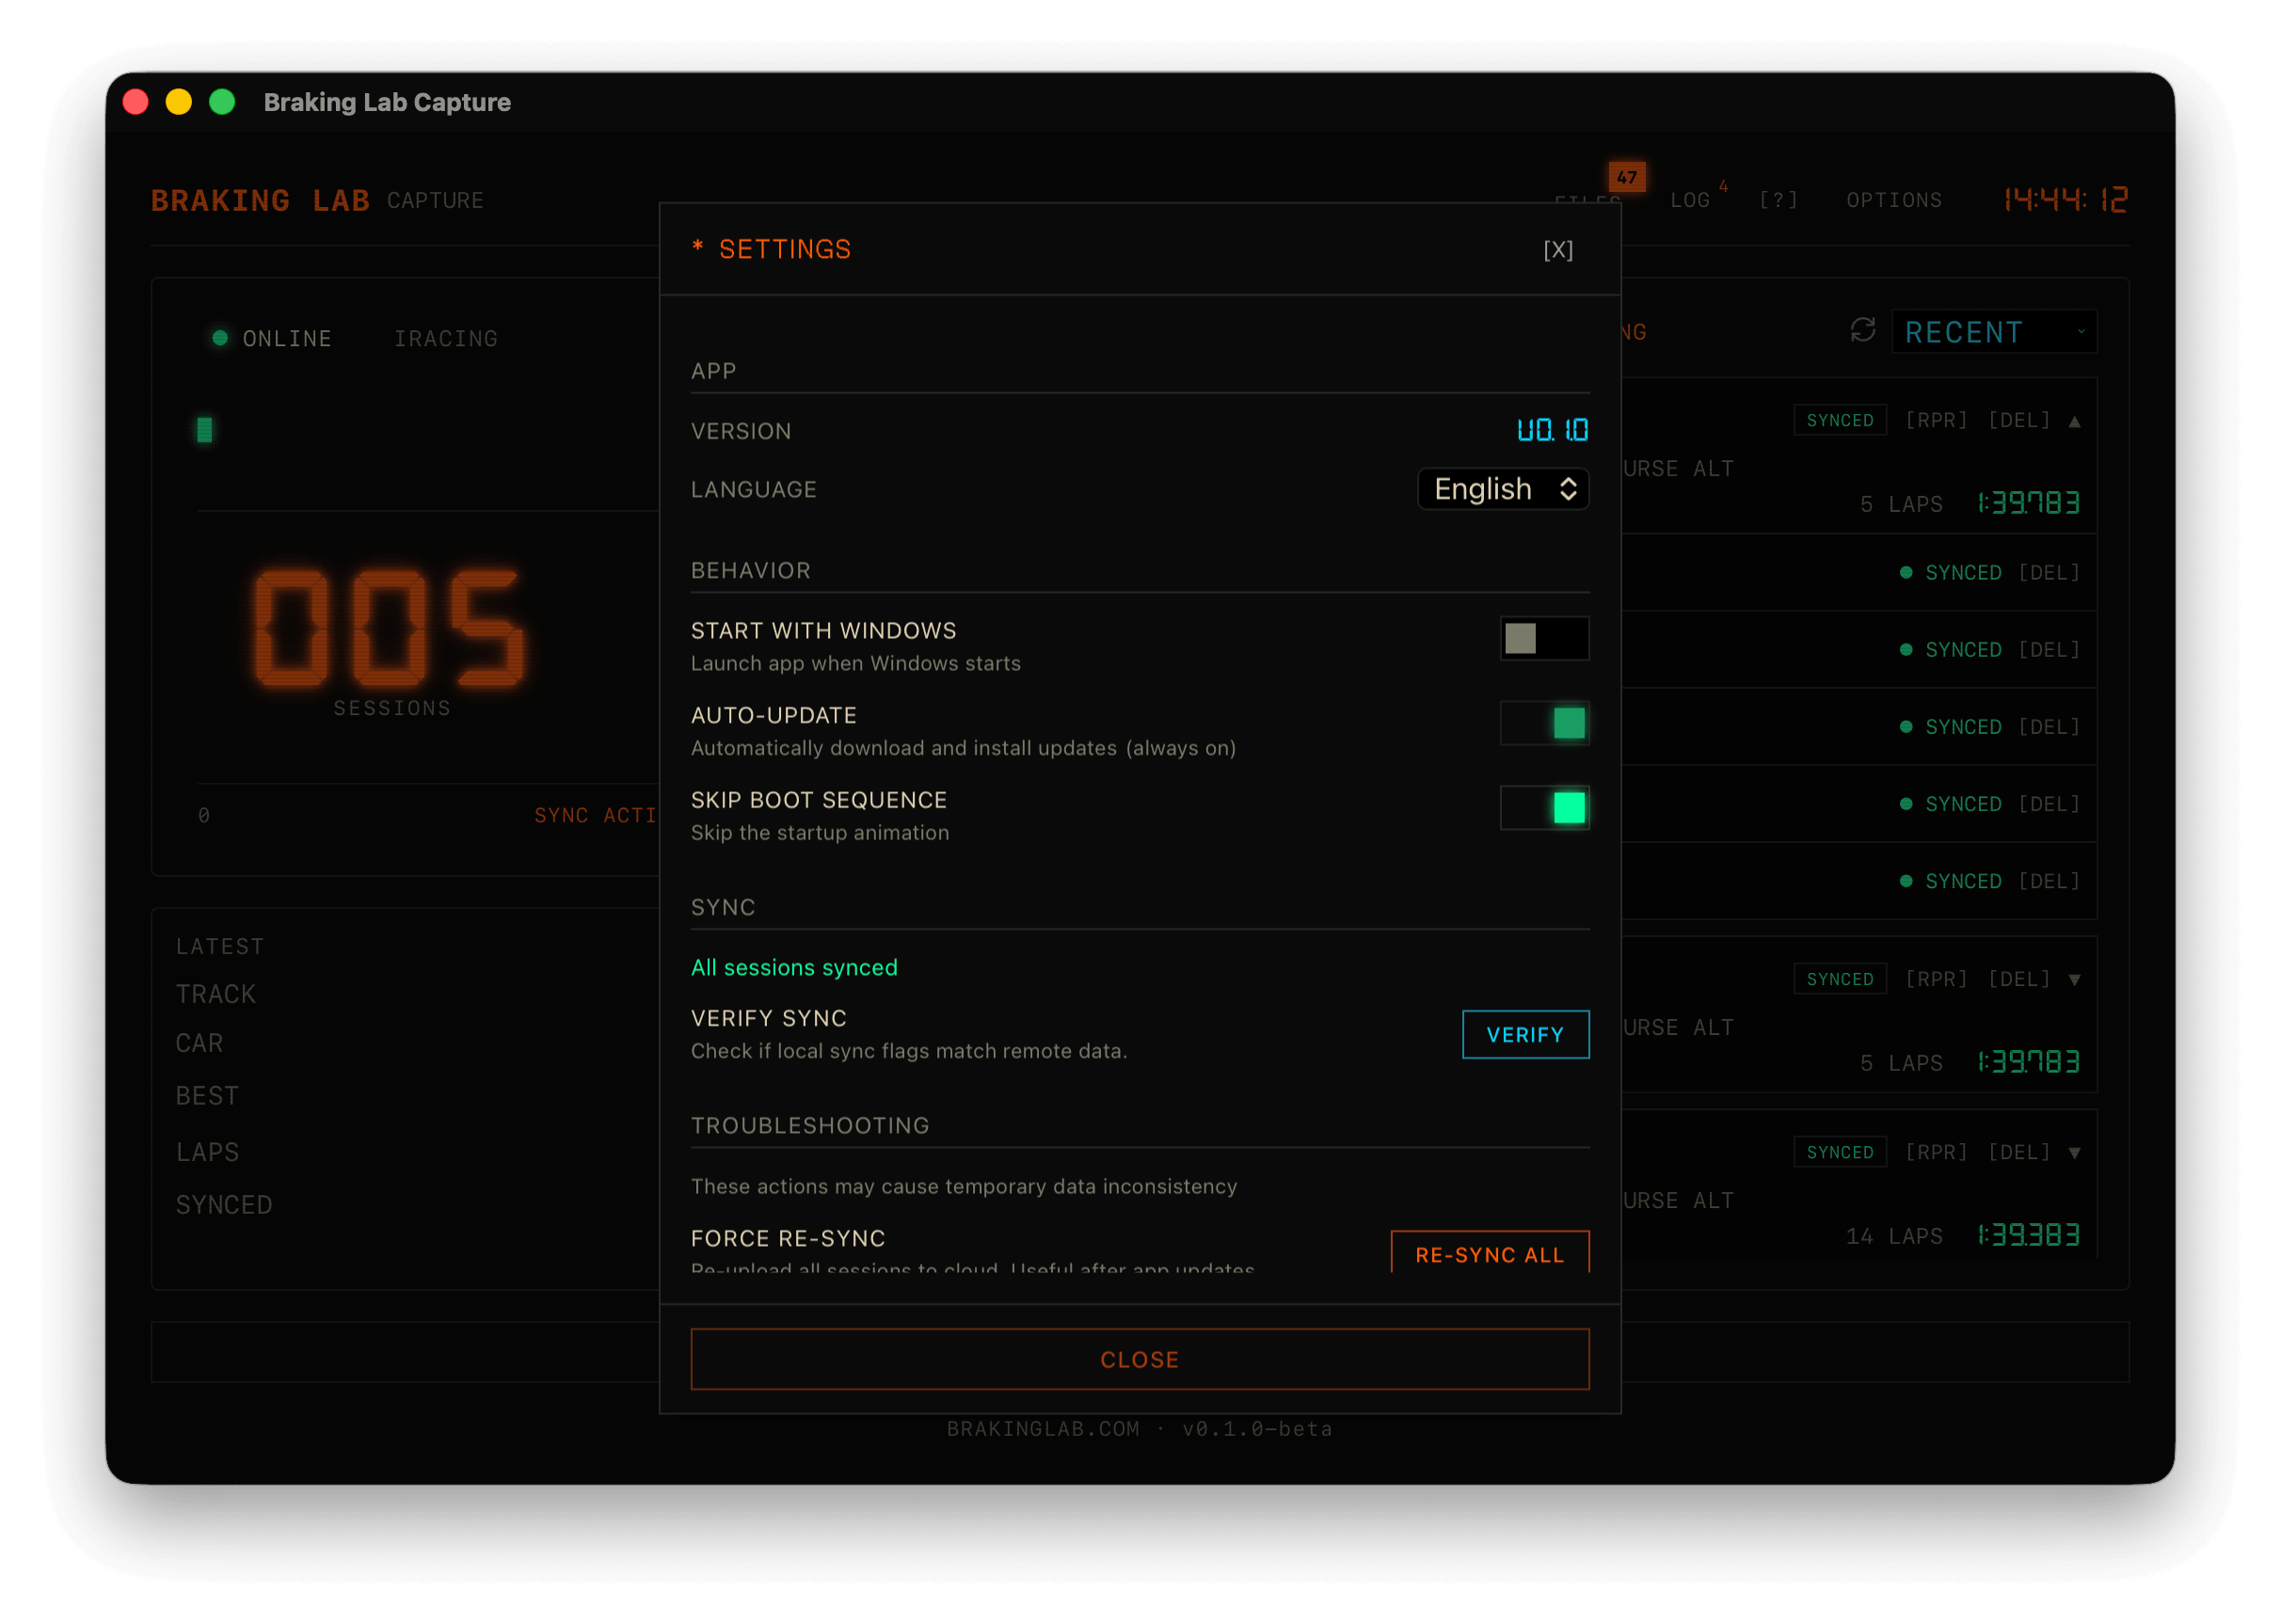Click the green session progress bar on the left
This screenshot has height=1624, width=2281.
pyautogui.click(x=204, y=429)
